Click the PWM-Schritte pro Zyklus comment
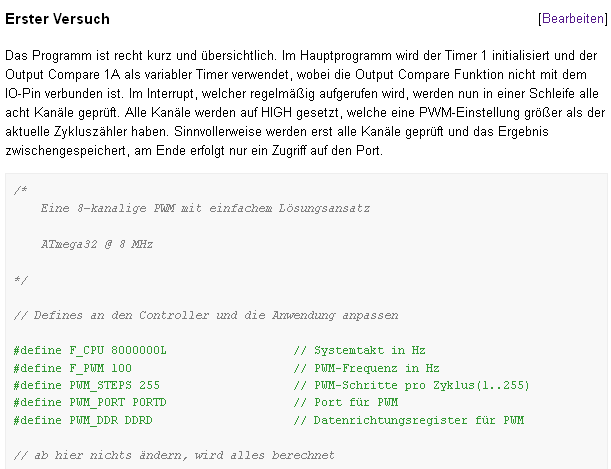 click(x=411, y=385)
